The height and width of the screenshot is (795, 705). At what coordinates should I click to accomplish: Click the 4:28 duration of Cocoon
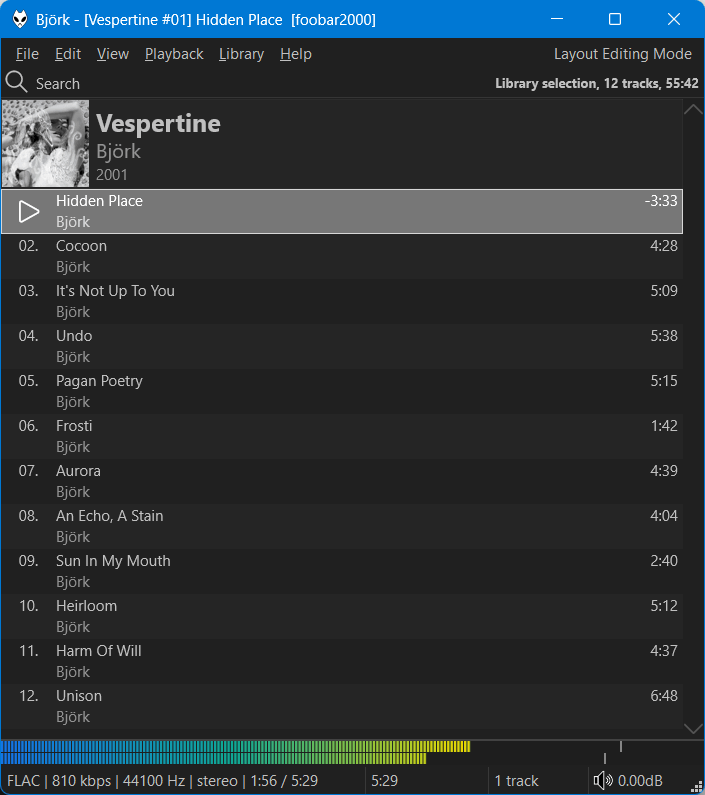pos(664,245)
